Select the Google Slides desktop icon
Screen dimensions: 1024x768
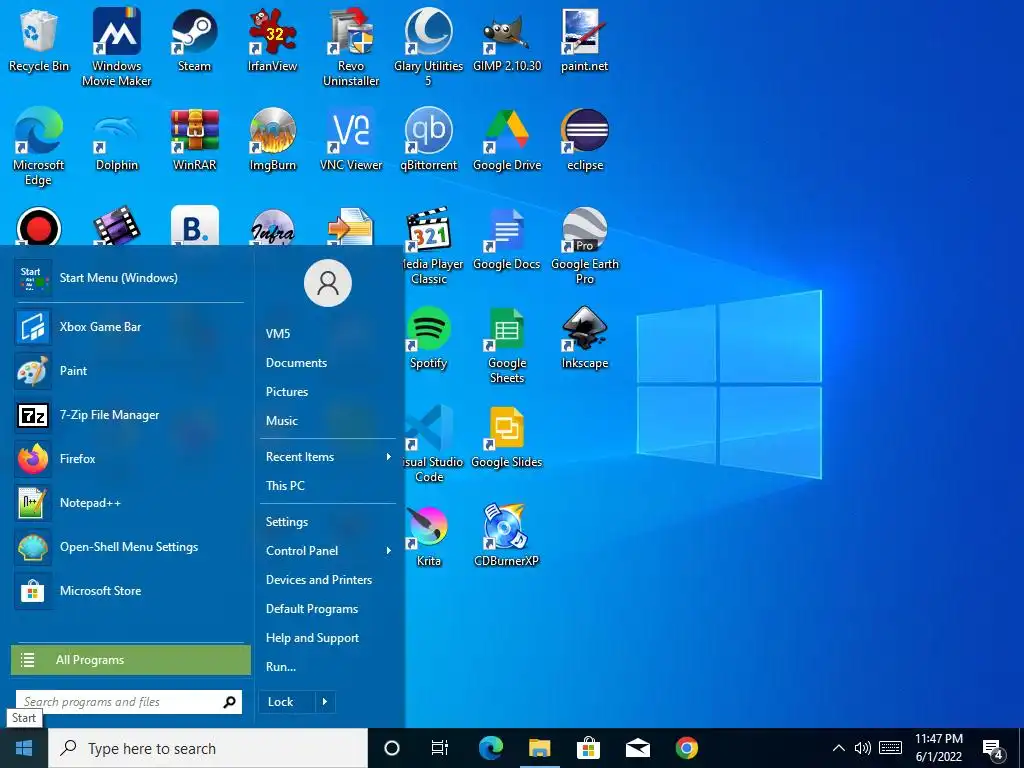507,437
